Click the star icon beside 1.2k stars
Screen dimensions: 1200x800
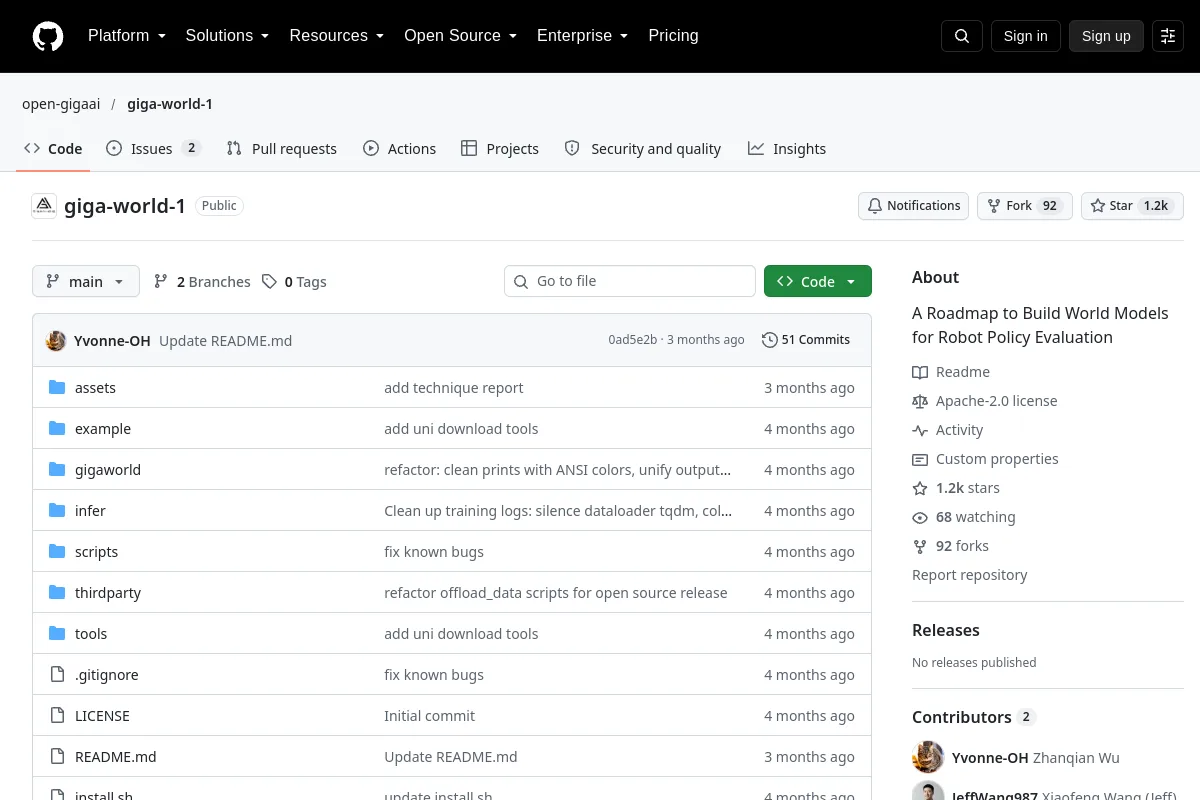[920, 488]
